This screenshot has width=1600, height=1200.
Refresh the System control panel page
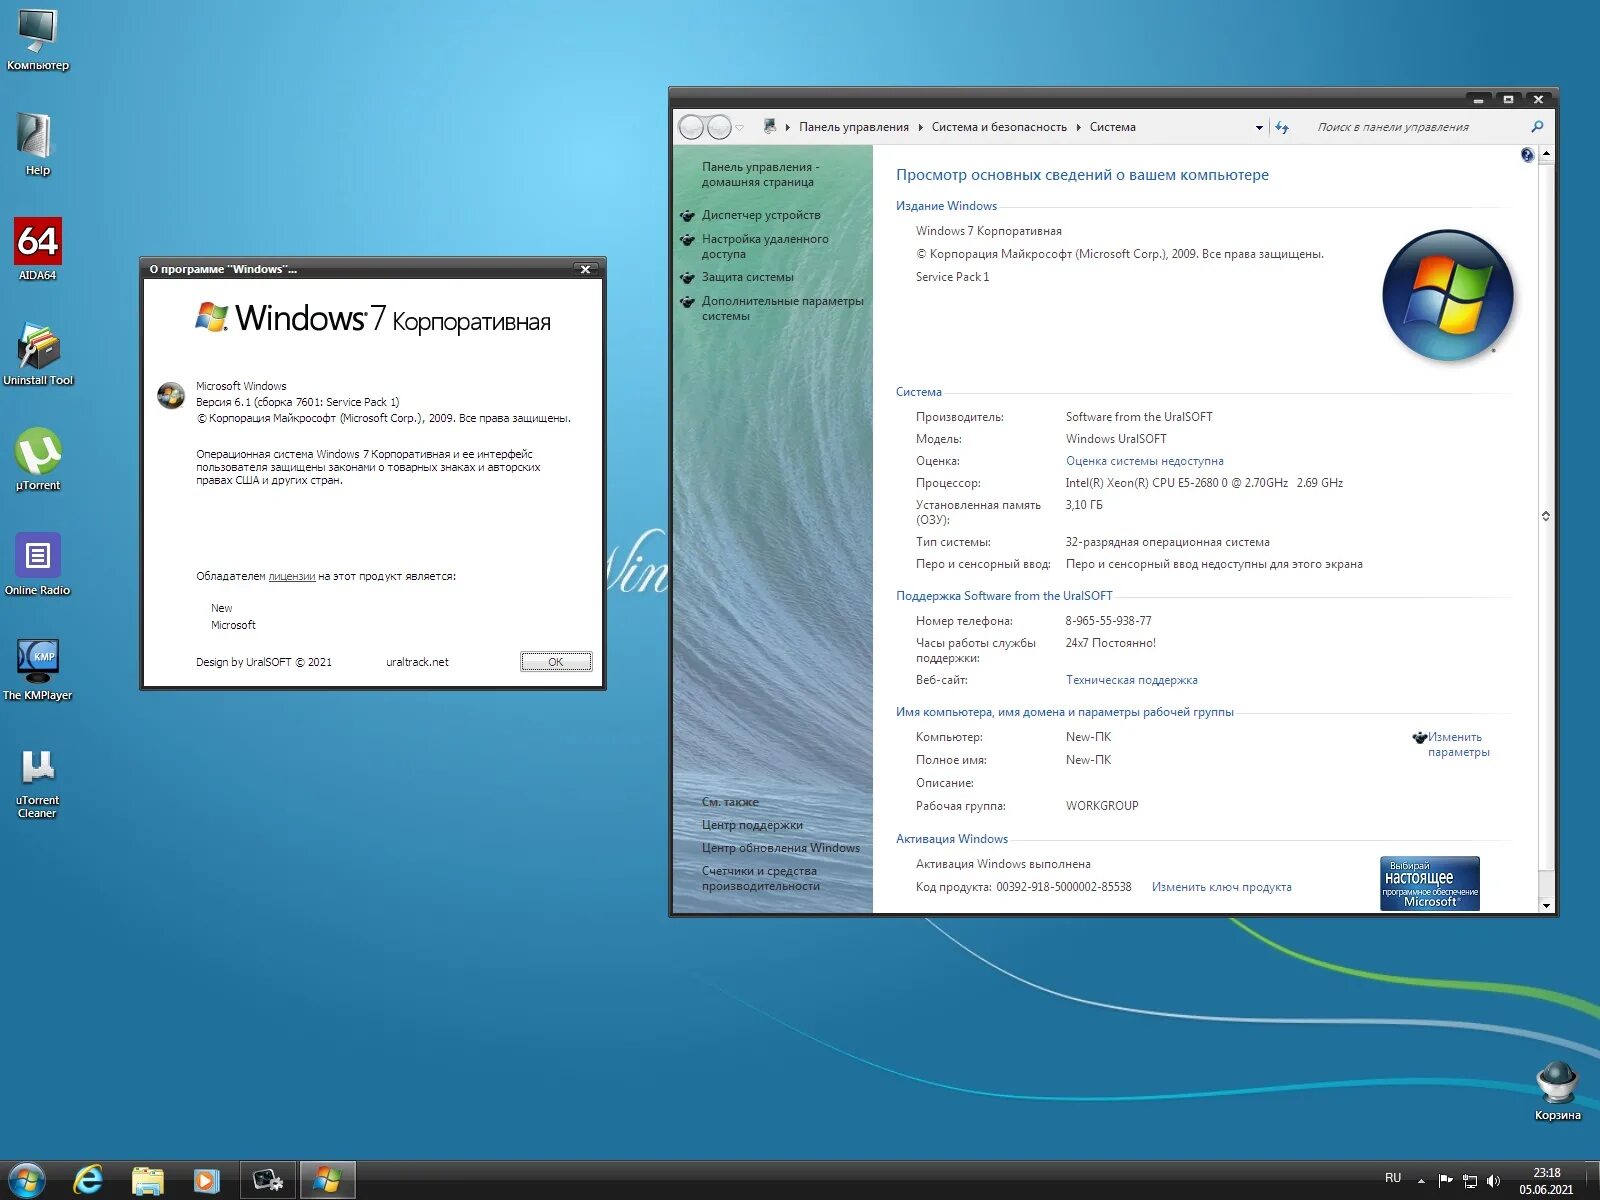tap(1282, 127)
